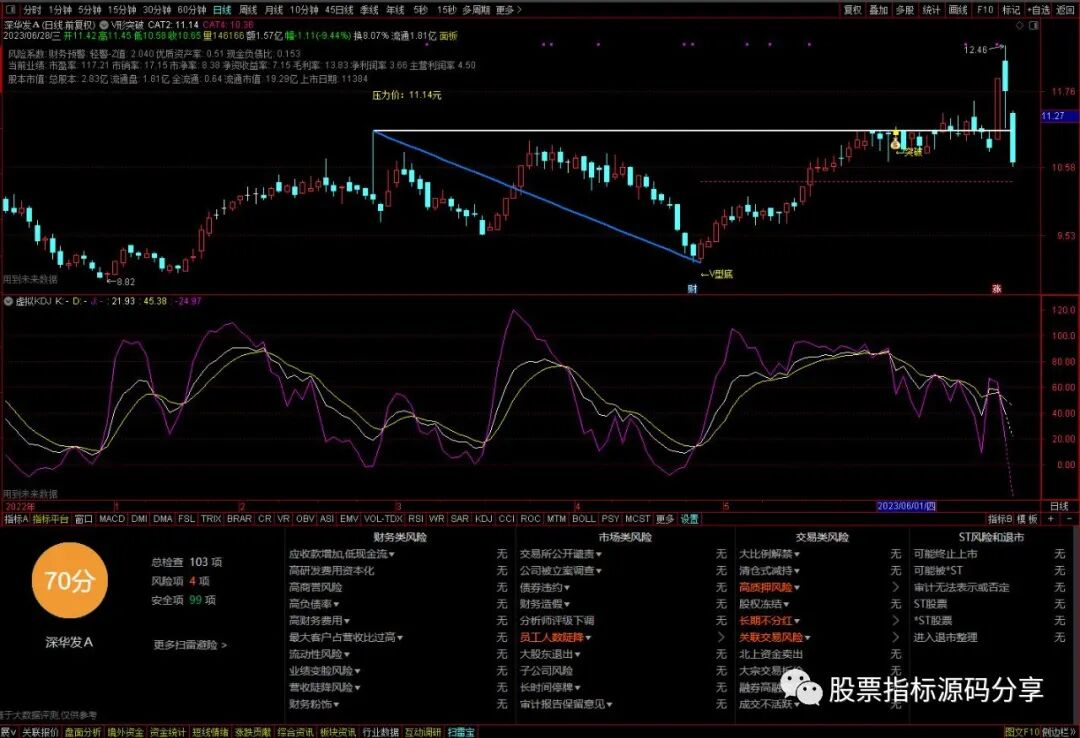Click the 返回 button
The image size is (1080, 738).
(1065, 10)
